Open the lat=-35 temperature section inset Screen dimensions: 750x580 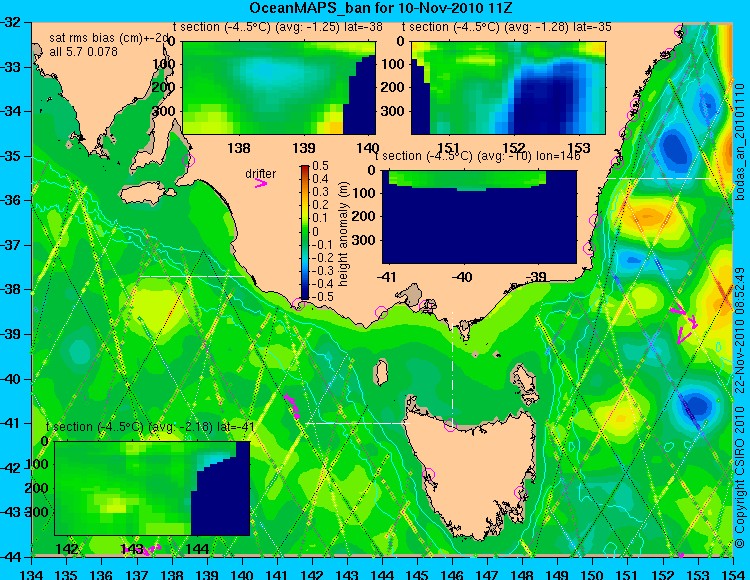(x=508, y=88)
